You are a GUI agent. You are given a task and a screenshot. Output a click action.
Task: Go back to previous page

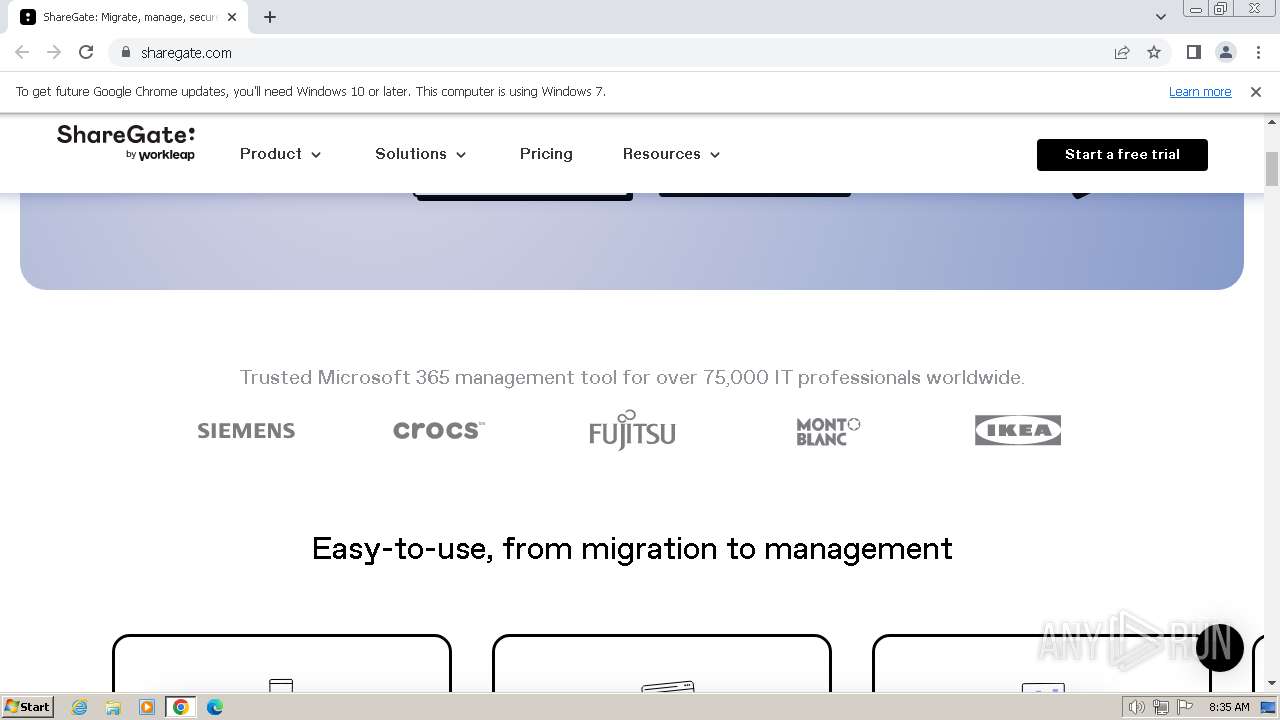click(22, 52)
